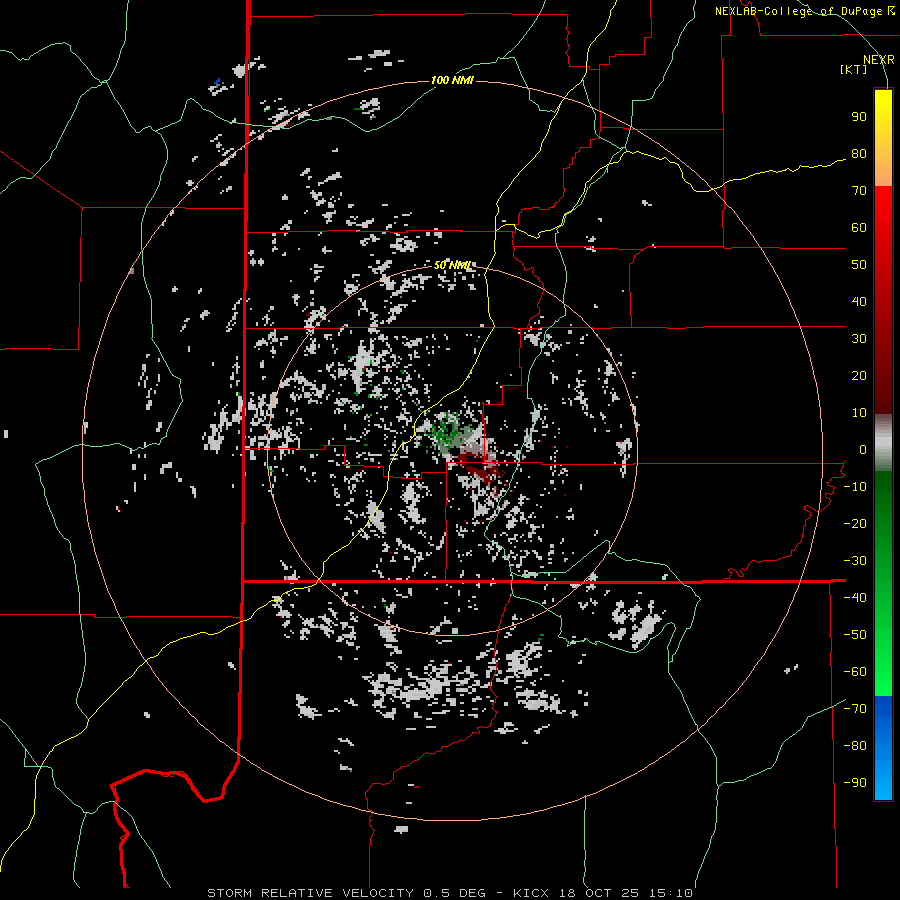Click the 50 NMI range ring label

coord(452,265)
